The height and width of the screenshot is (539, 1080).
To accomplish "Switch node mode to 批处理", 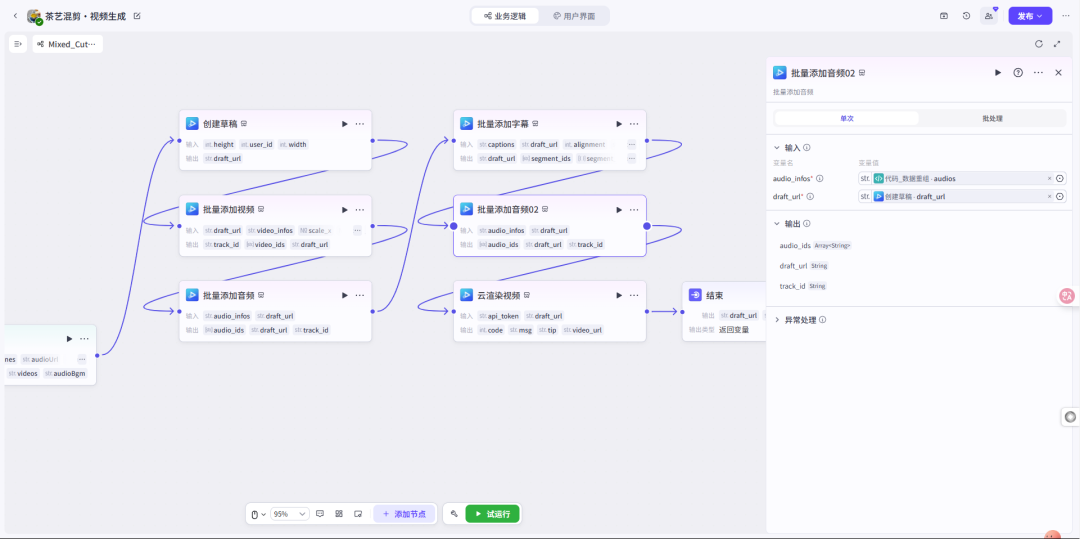I will pos(992,118).
